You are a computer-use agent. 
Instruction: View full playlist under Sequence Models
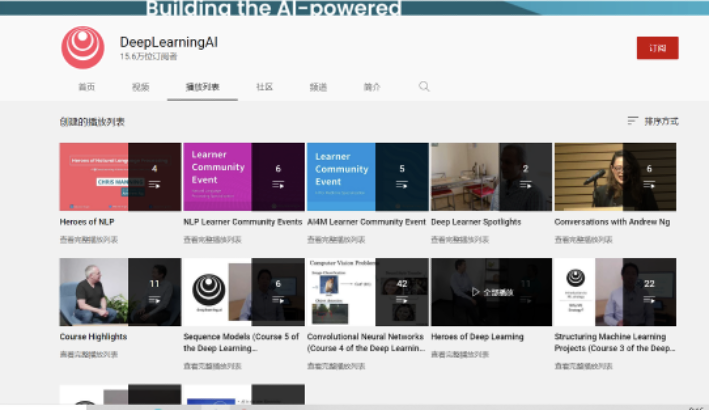point(212,366)
